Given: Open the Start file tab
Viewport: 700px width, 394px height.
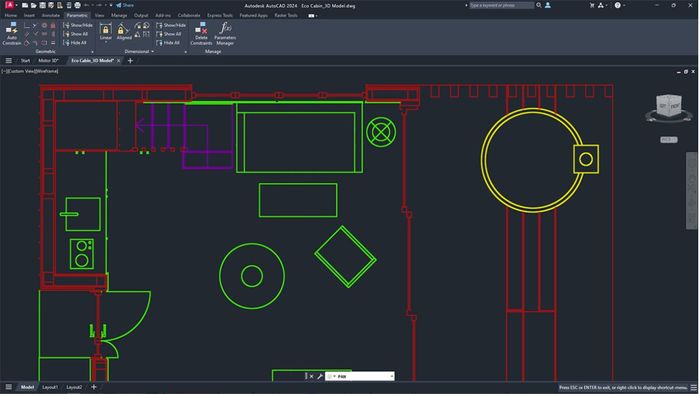Looking at the screenshot, I should (25, 61).
